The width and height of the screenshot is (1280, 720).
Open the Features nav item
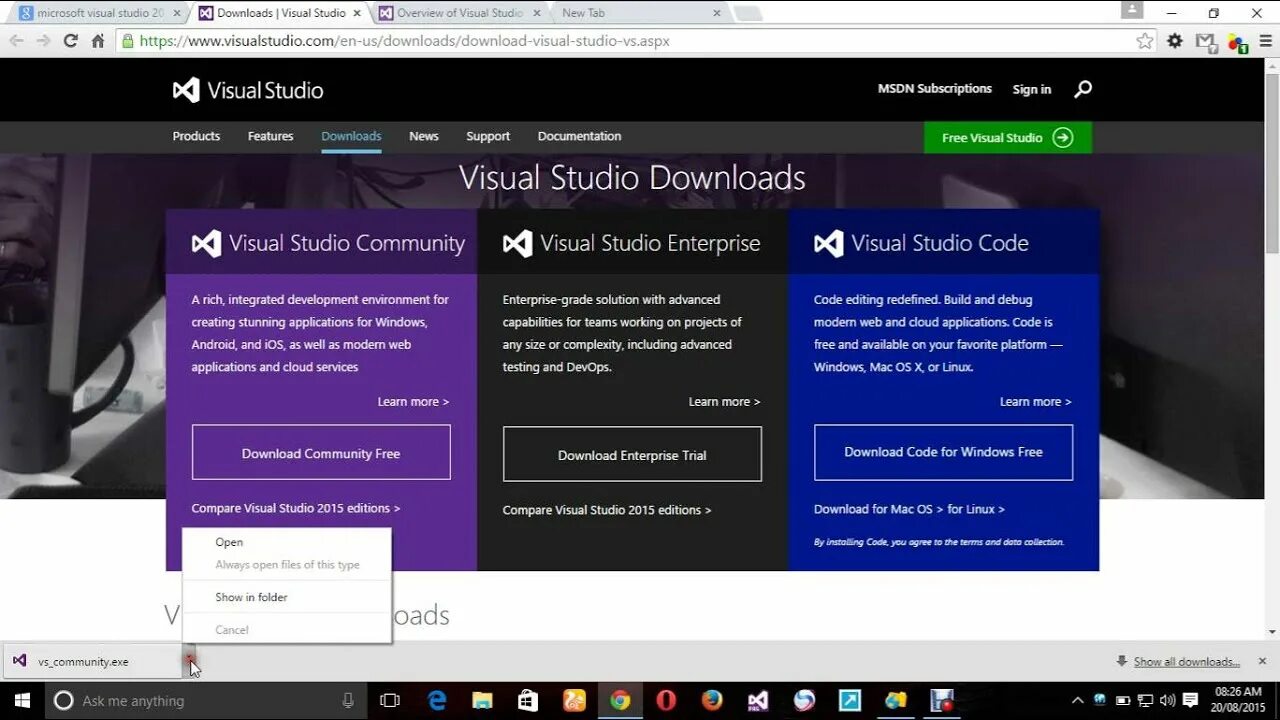(x=270, y=136)
